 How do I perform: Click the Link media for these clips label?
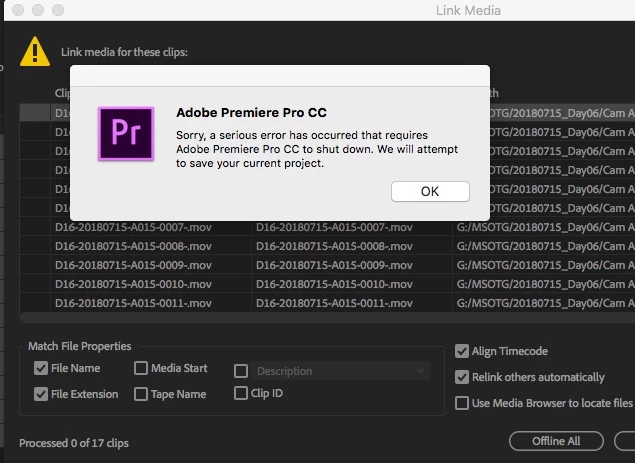pyautogui.click(x=124, y=52)
